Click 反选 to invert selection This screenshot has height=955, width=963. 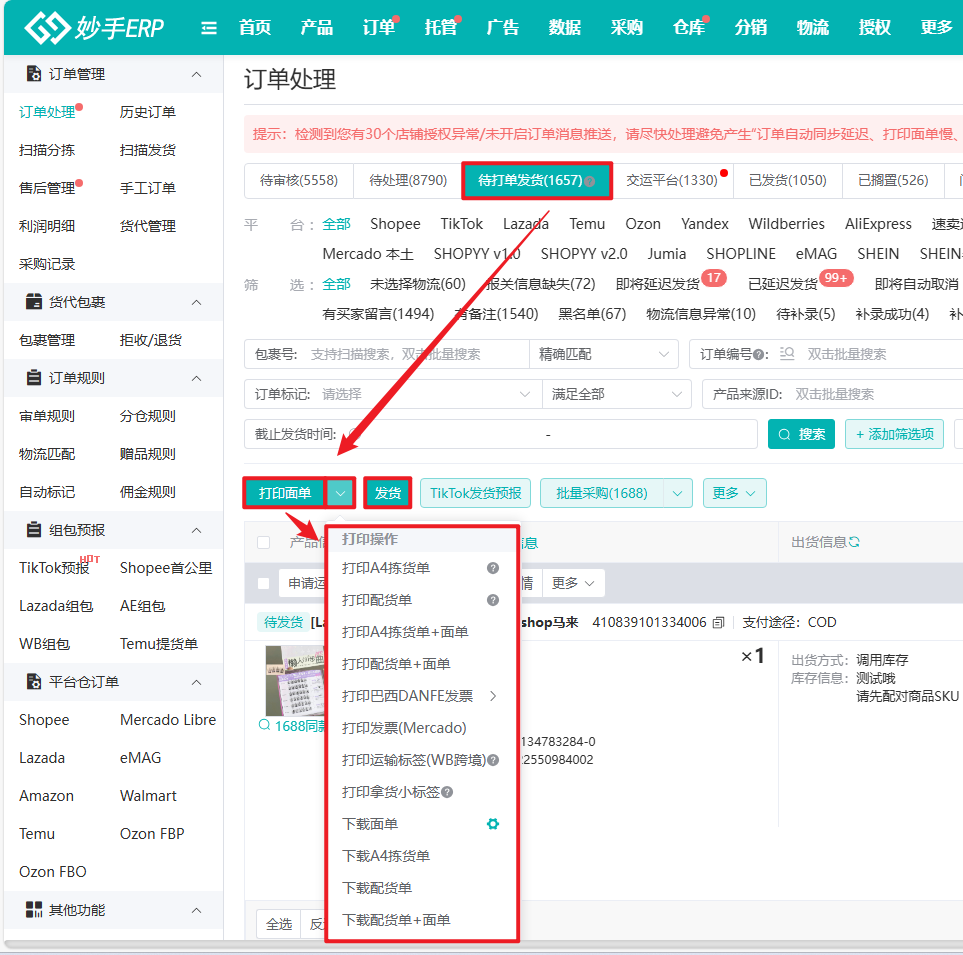coord(318,923)
